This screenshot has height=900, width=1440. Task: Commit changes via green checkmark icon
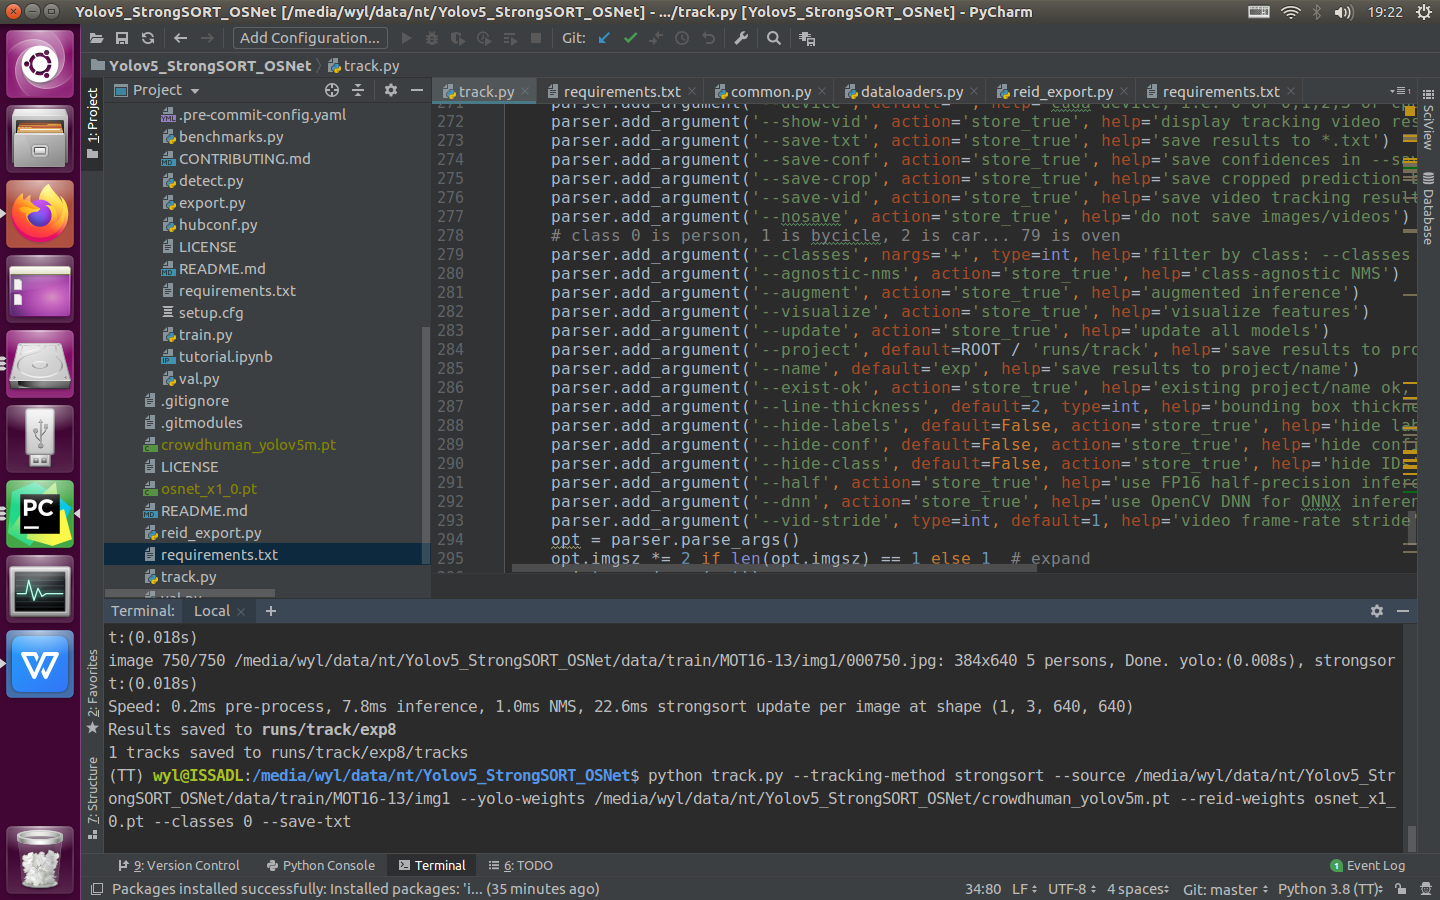click(631, 37)
